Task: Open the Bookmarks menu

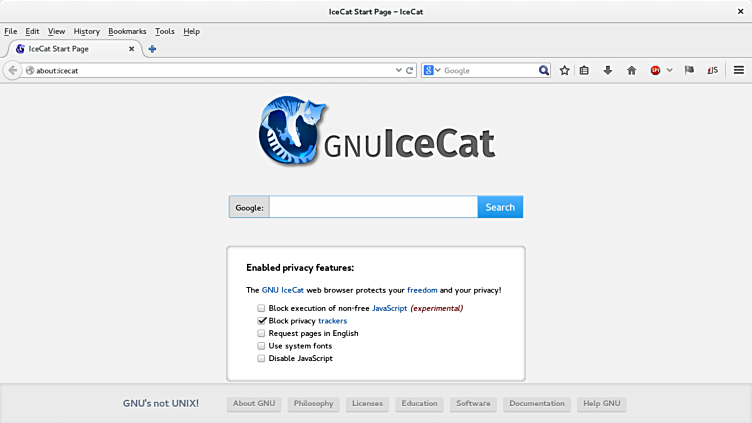Action: tap(127, 31)
